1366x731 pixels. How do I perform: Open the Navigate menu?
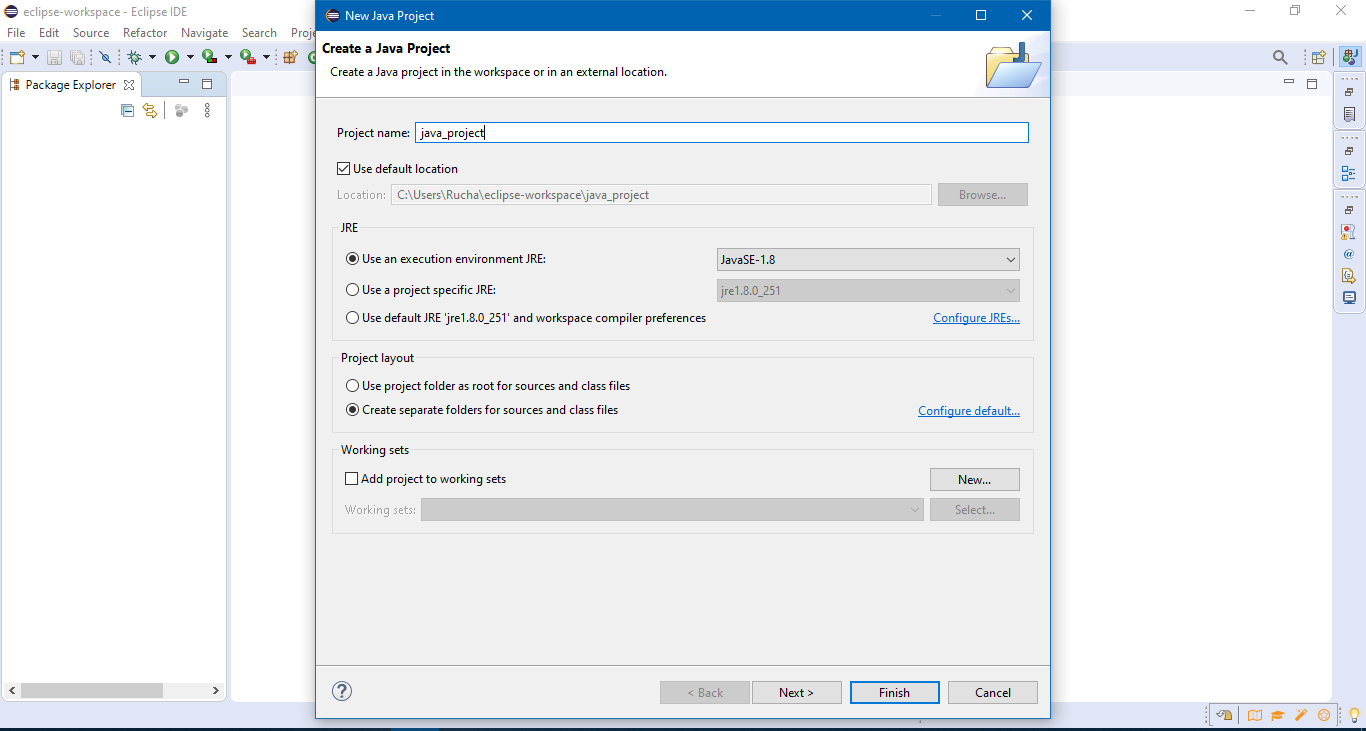point(204,32)
